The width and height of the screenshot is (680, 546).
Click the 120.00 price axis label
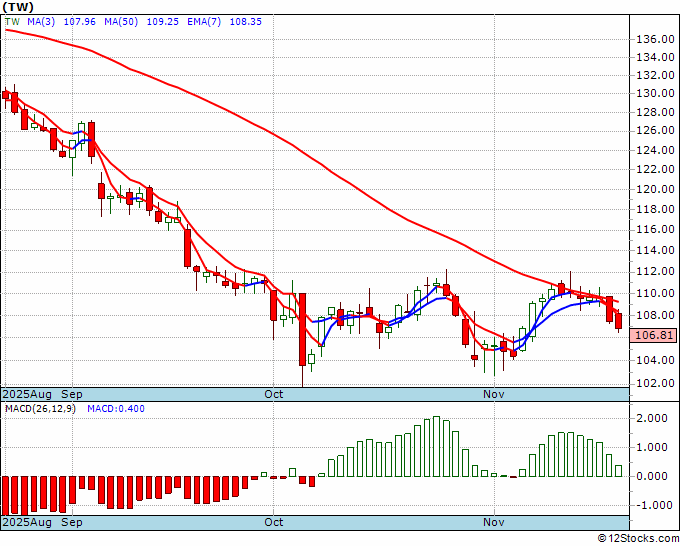coord(655,189)
